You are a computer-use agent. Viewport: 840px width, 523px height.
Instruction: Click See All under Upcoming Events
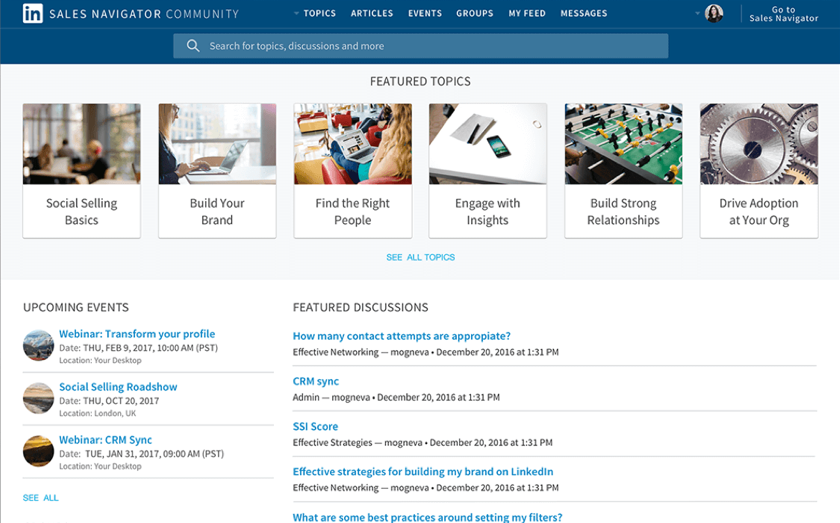click(41, 498)
